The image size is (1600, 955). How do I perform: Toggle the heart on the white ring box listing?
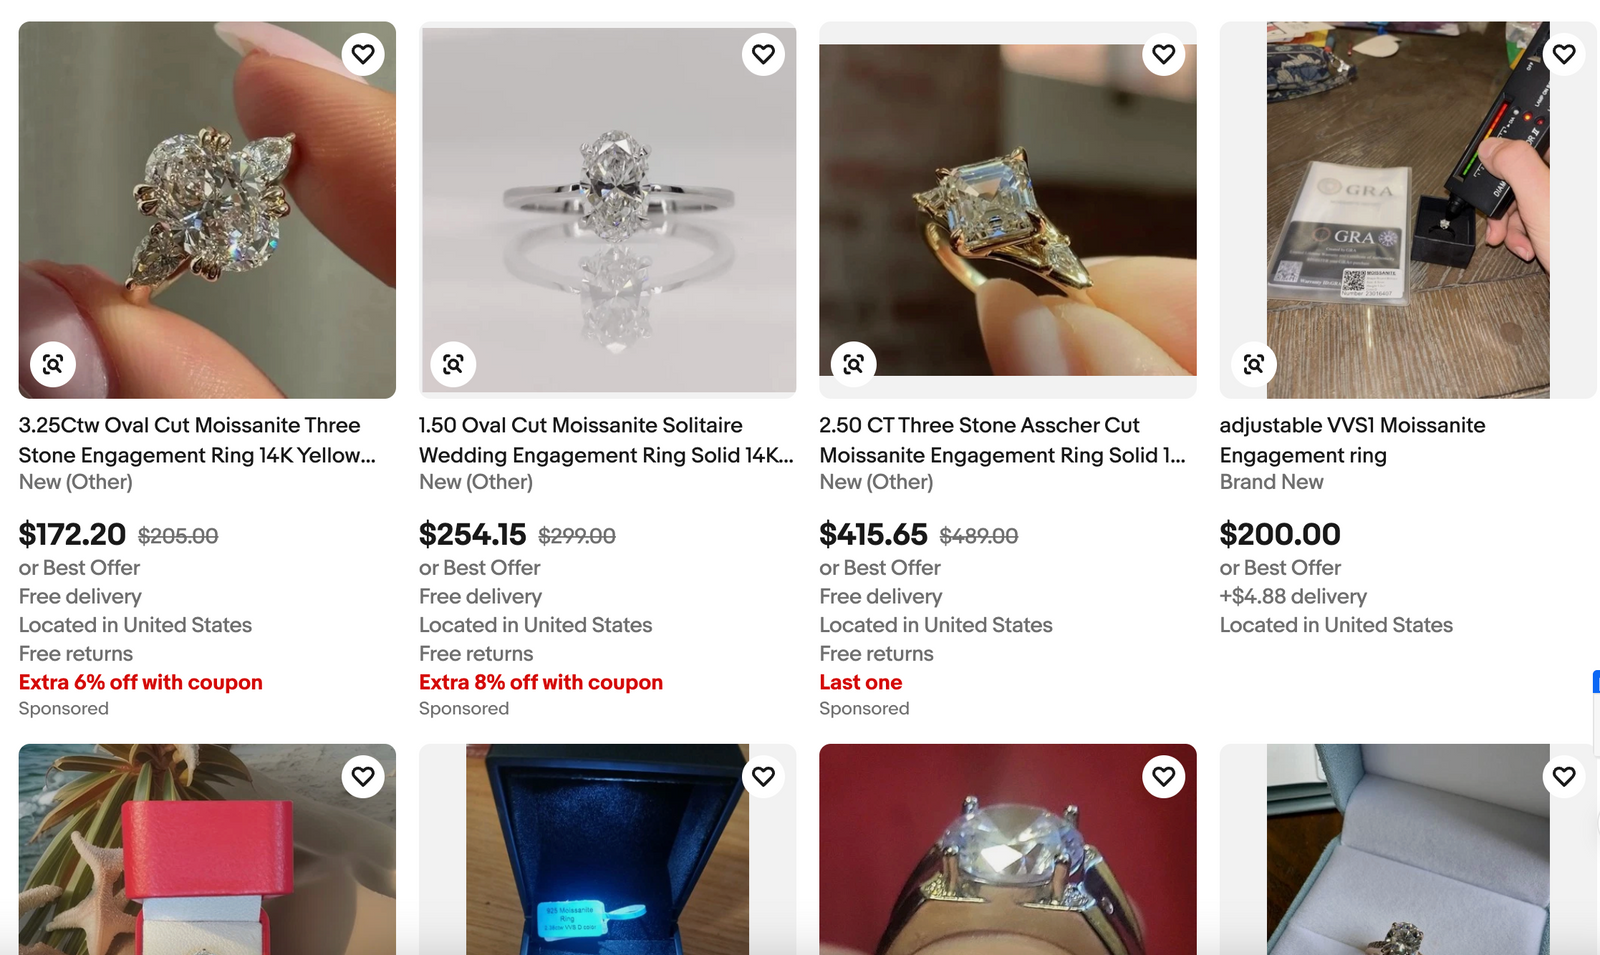(x=1564, y=776)
